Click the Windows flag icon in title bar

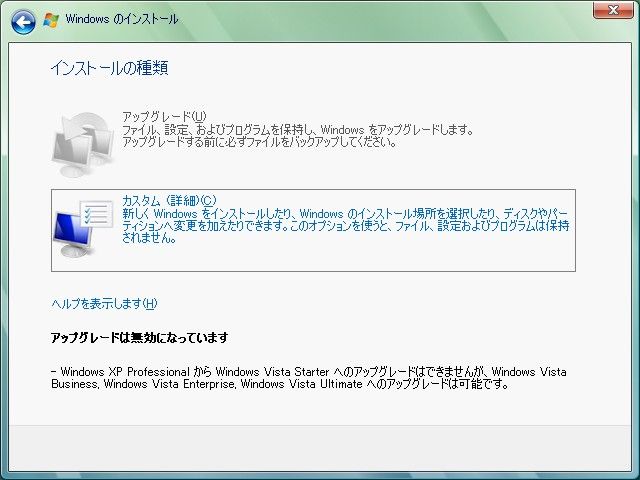point(51,20)
